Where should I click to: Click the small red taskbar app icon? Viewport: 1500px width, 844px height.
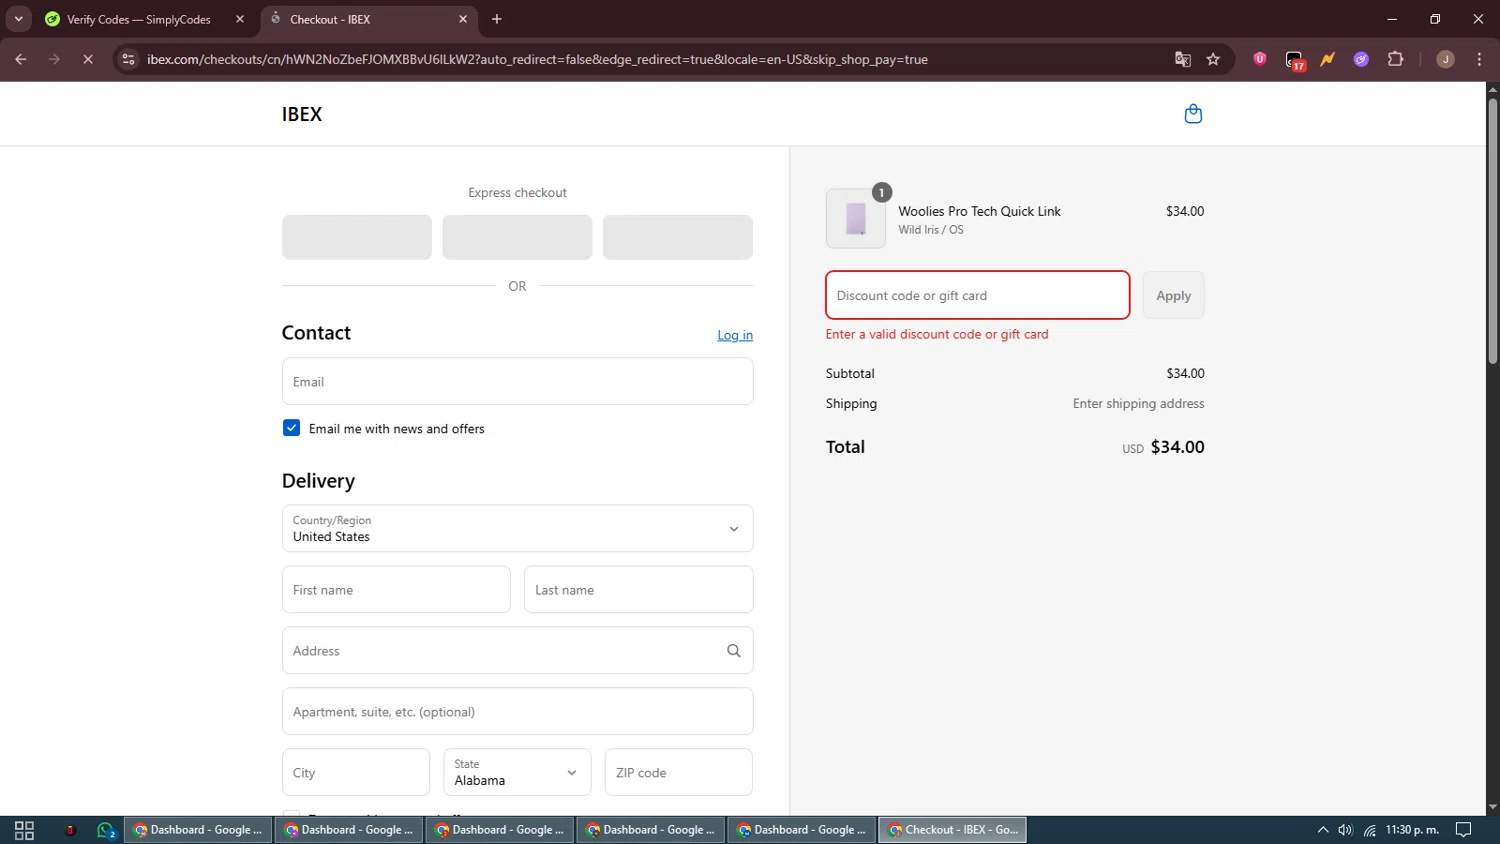[70, 830]
